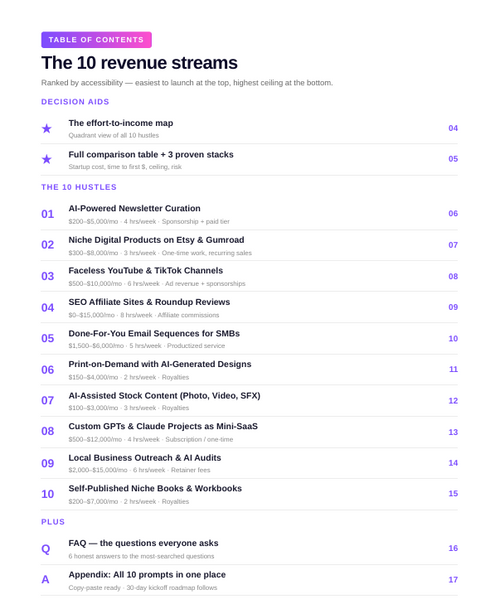500x604 pixels.
Task: Click page number 07 for Niche Digital Products
Action: point(453,245)
